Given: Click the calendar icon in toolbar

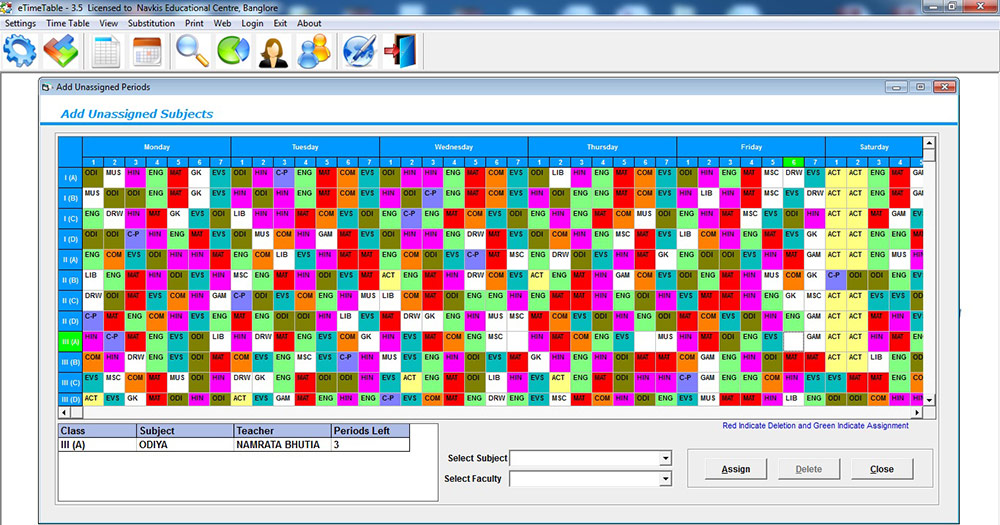Looking at the screenshot, I should [x=147, y=50].
